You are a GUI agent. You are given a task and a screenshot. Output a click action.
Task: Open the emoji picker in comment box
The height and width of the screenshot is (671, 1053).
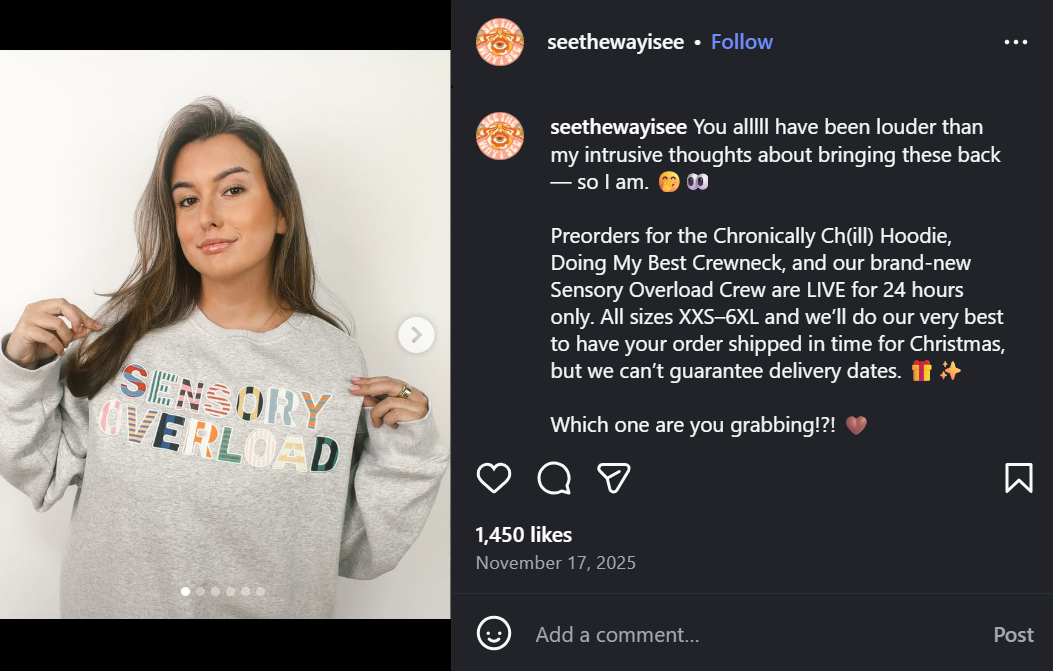pyautogui.click(x=494, y=634)
